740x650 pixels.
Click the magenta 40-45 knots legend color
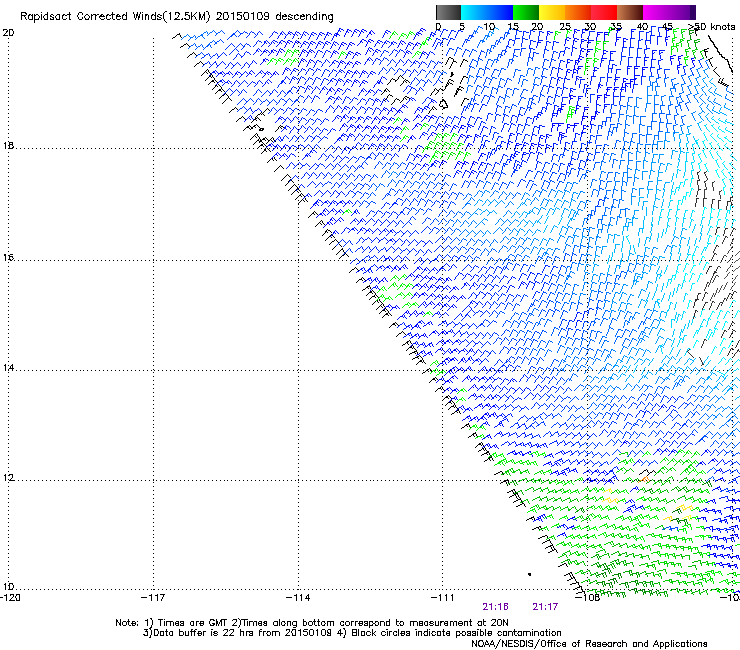(x=656, y=12)
